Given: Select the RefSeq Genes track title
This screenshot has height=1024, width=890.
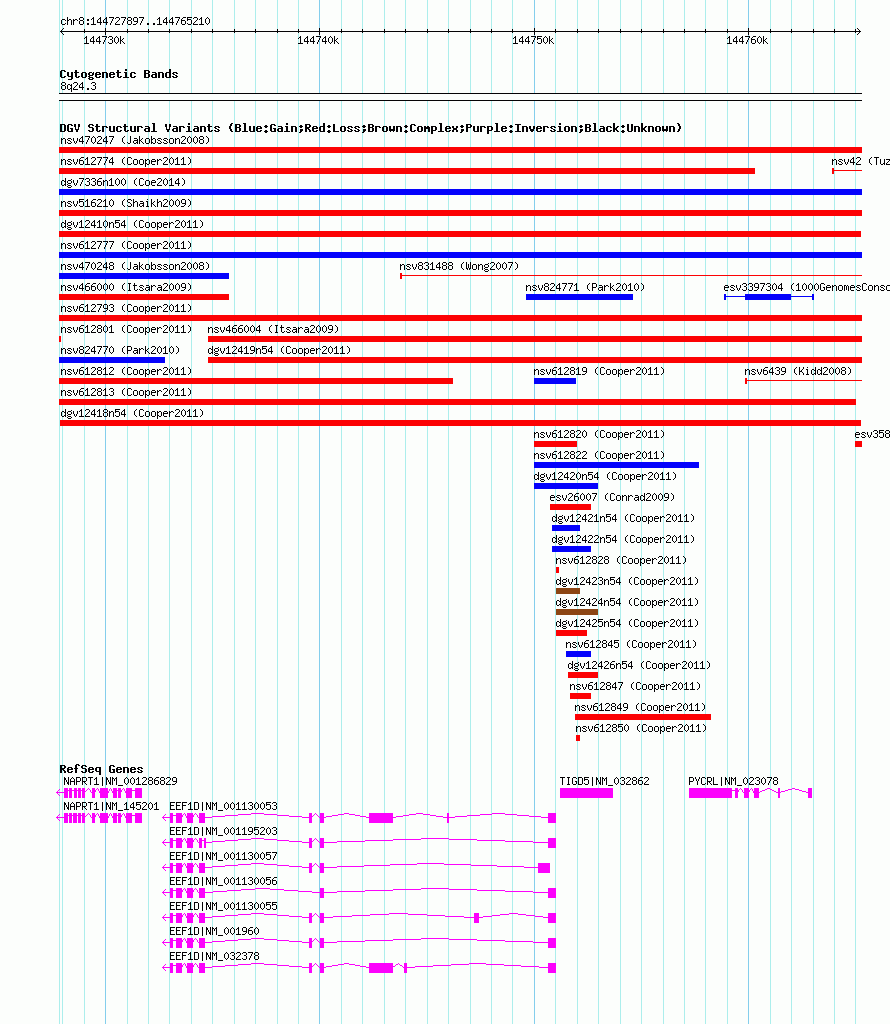Looking at the screenshot, I should point(101,769).
